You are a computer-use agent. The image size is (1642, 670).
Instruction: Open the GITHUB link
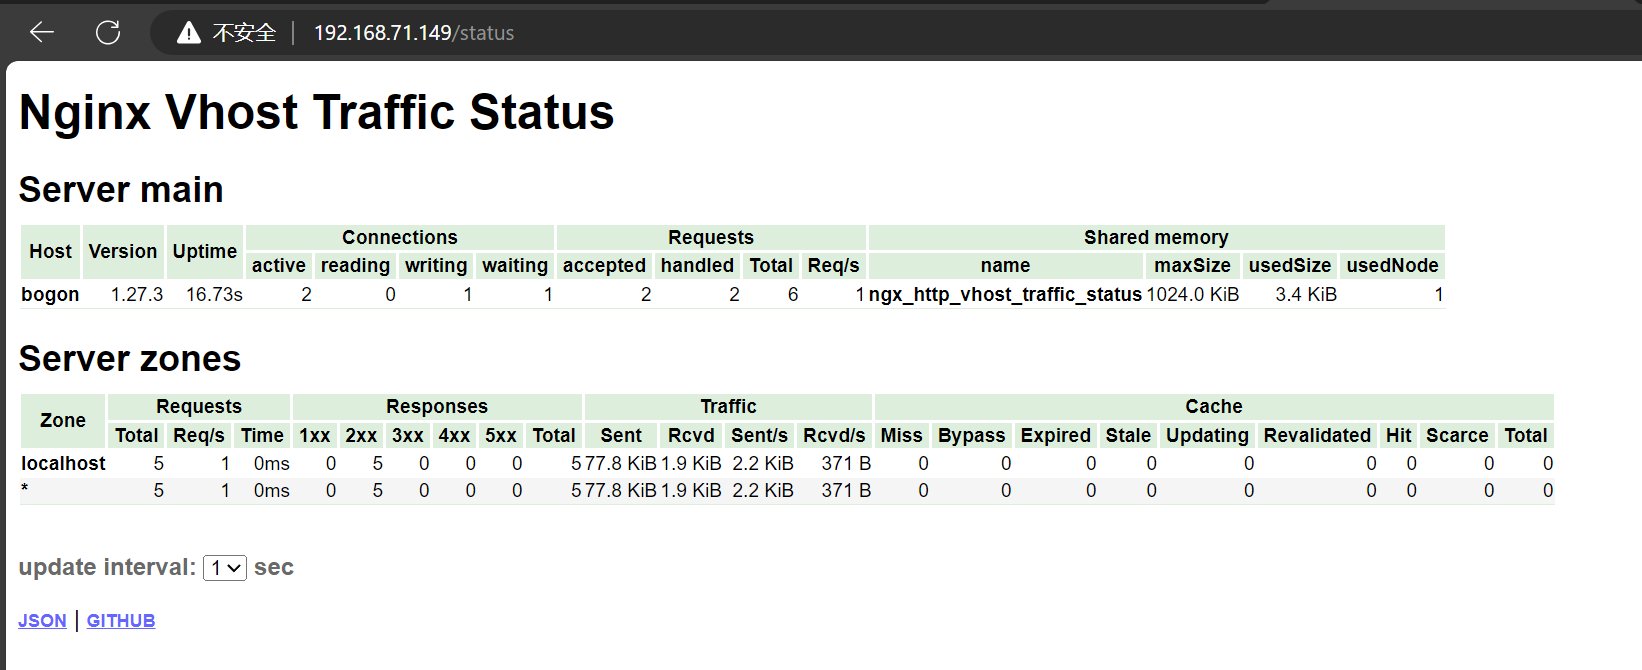coord(121,621)
